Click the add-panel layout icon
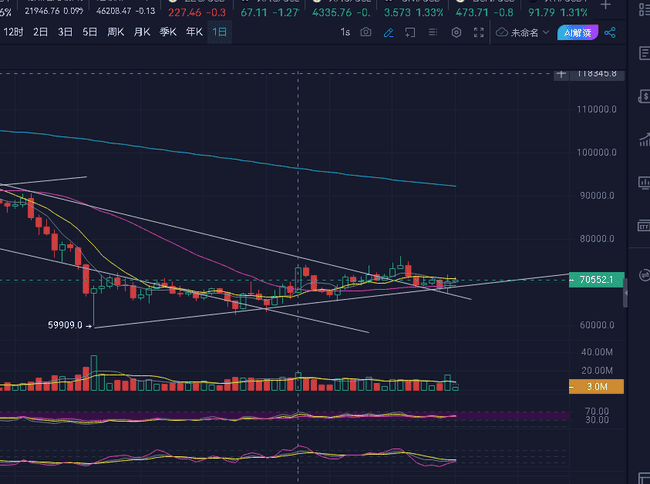Image resolution: width=650 pixels, height=484 pixels. pyautogui.click(x=411, y=33)
